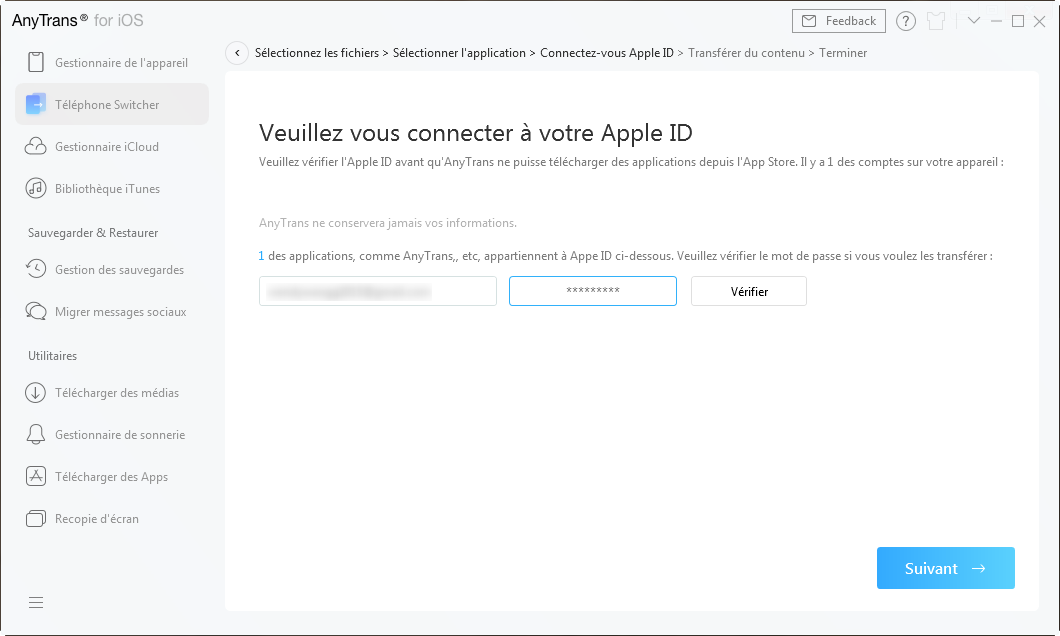Close the AnyTrans window
This screenshot has height=636, width=1060.
coord(1040,21)
